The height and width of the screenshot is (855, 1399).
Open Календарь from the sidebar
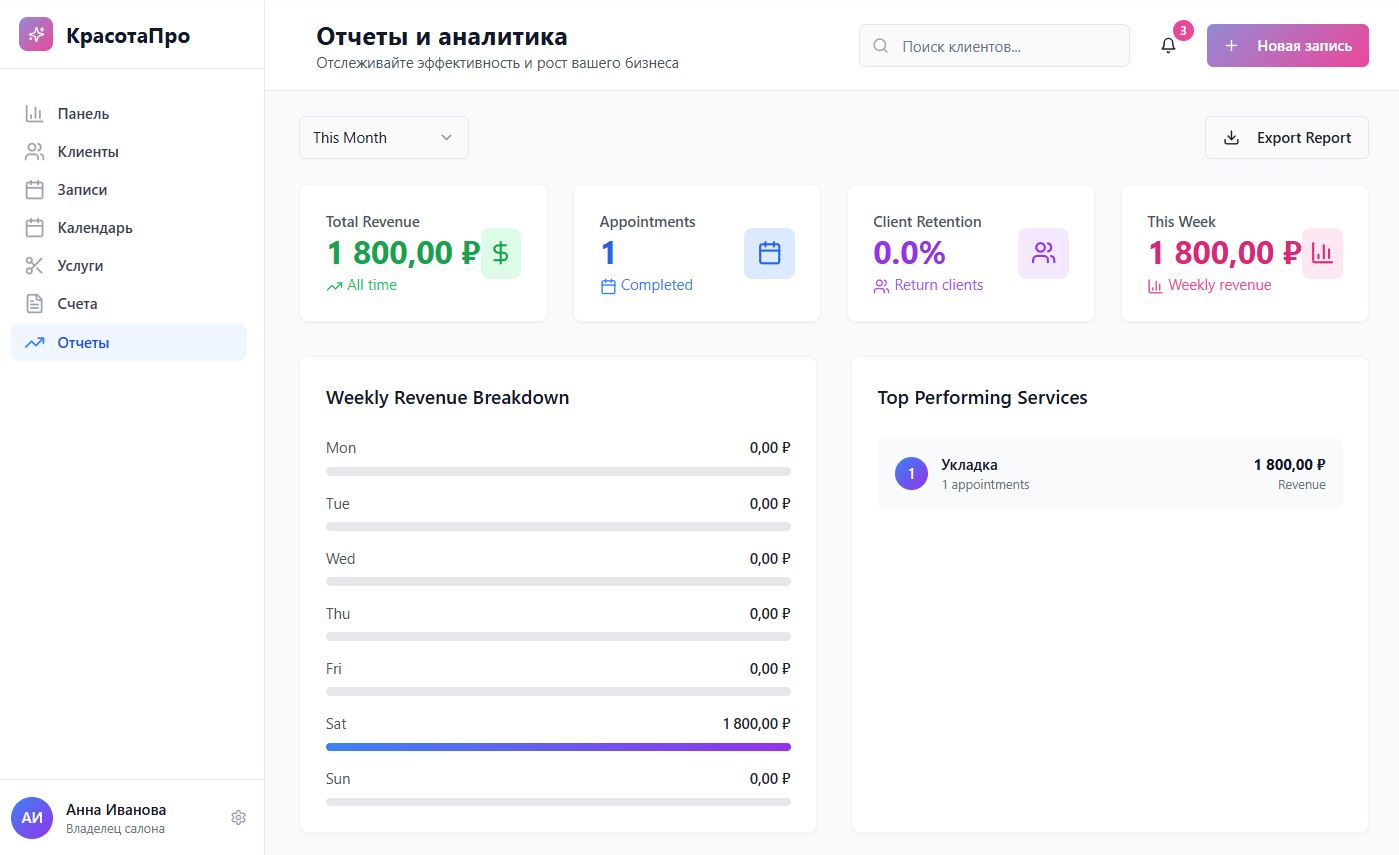point(95,228)
